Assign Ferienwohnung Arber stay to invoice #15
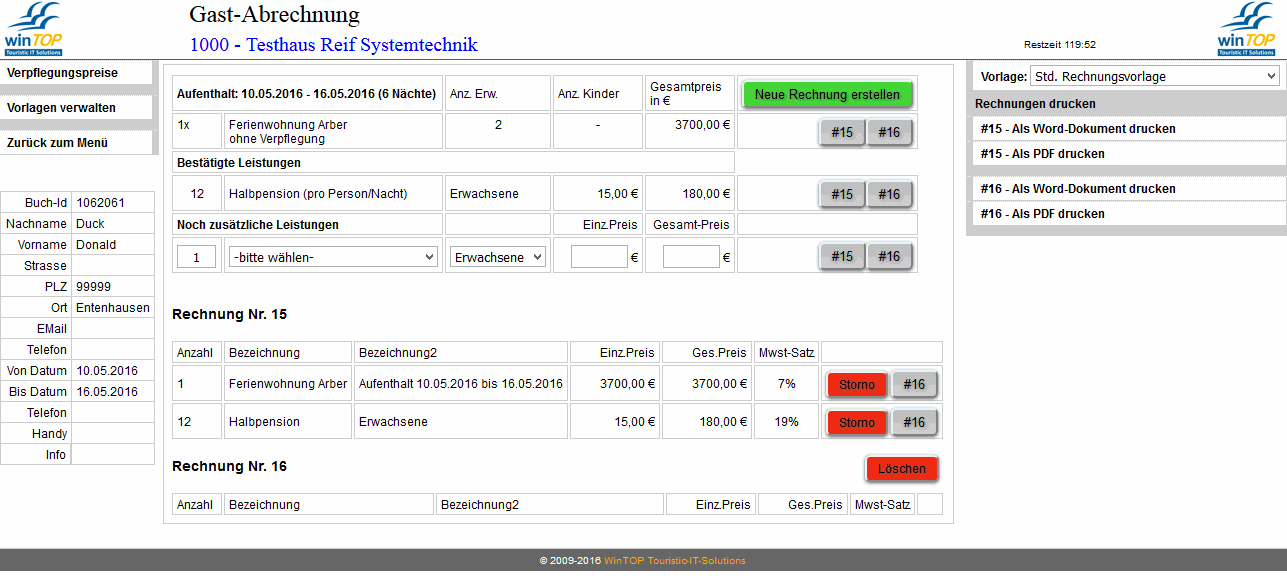This screenshot has width=1287, height=576. (x=842, y=133)
